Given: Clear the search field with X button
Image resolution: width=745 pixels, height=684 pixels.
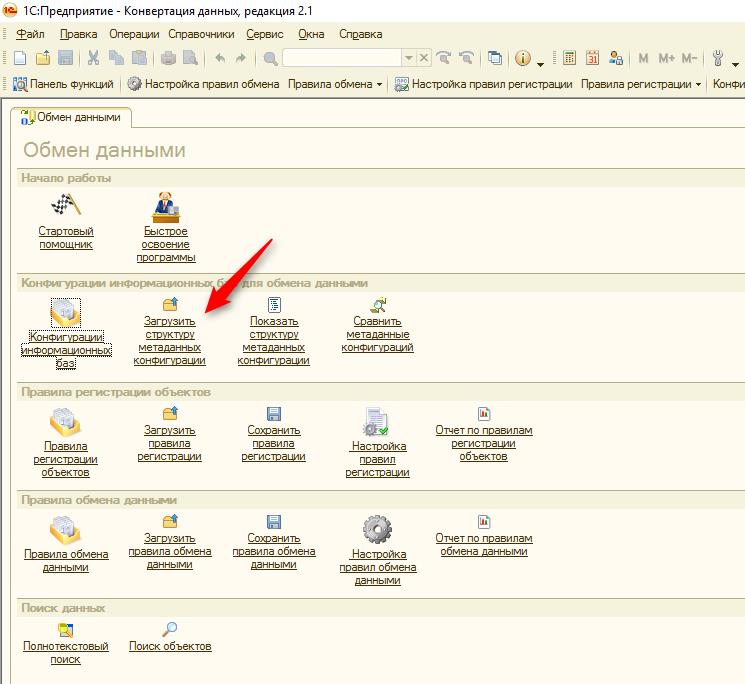Looking at the screenshot, I should pos(424,58).
